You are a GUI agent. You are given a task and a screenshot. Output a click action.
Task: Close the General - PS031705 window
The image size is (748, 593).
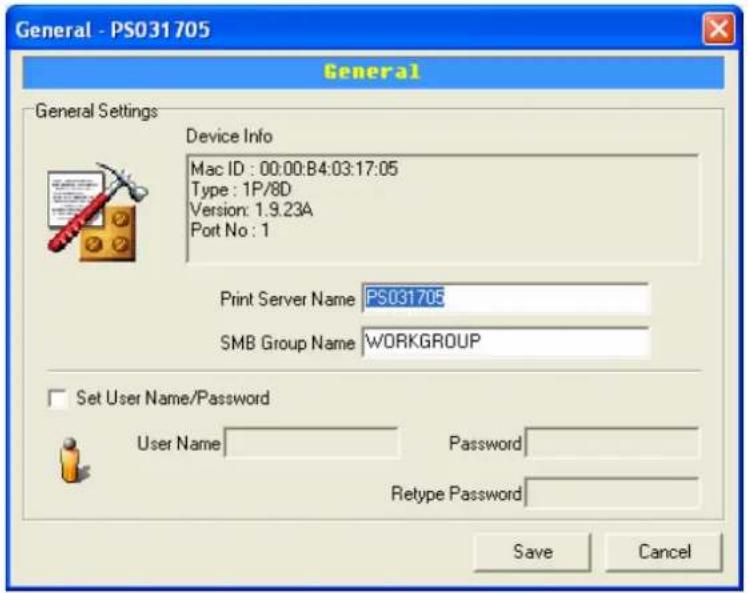[718, 29]
